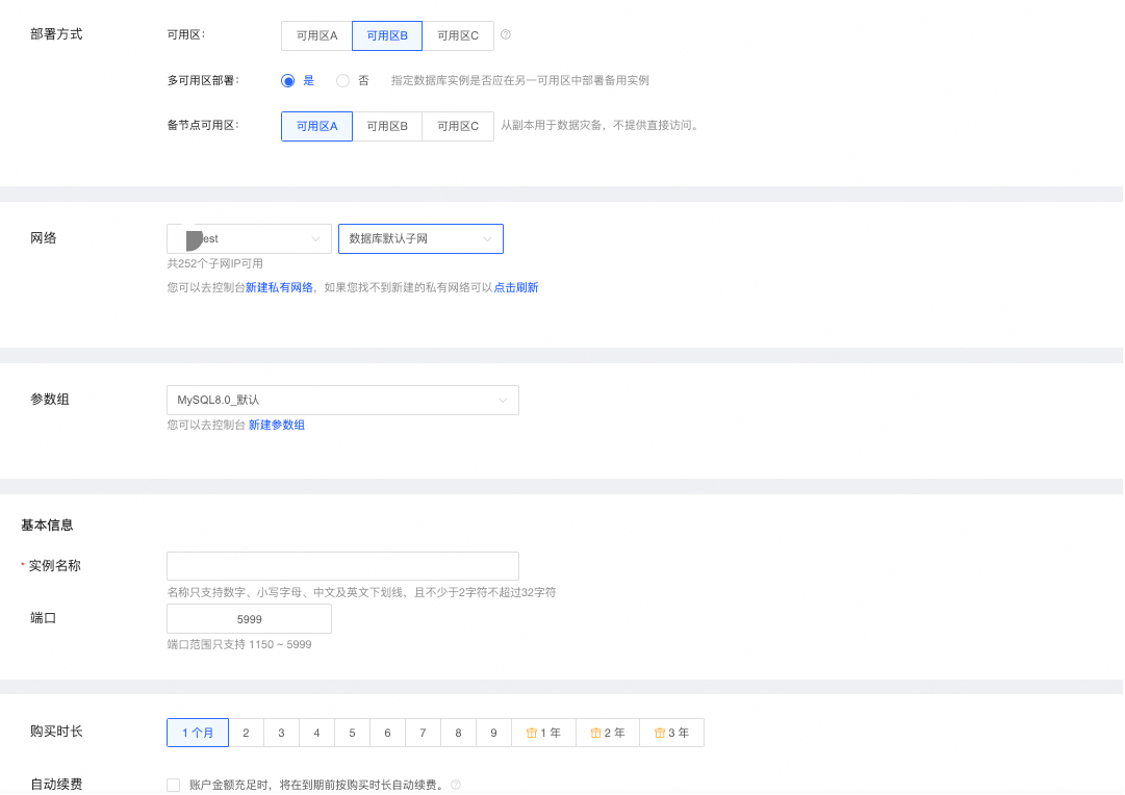Switch deployment zone to 可用区C
This screenshot has width=1125, height=795.
459,35
